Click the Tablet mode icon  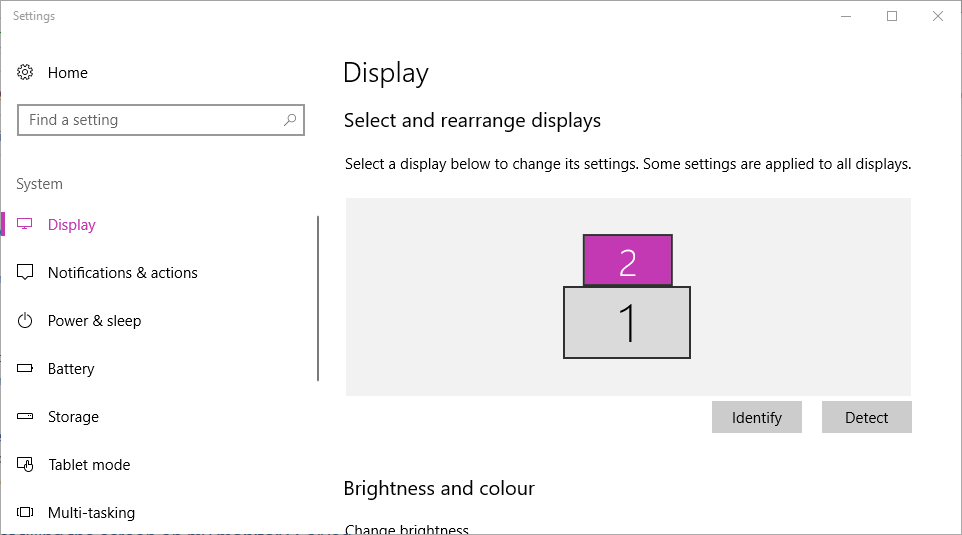[x=26, y=464]
